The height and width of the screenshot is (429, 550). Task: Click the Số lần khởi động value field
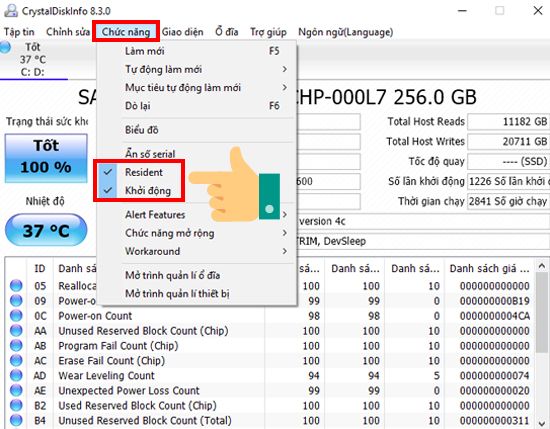509,181
